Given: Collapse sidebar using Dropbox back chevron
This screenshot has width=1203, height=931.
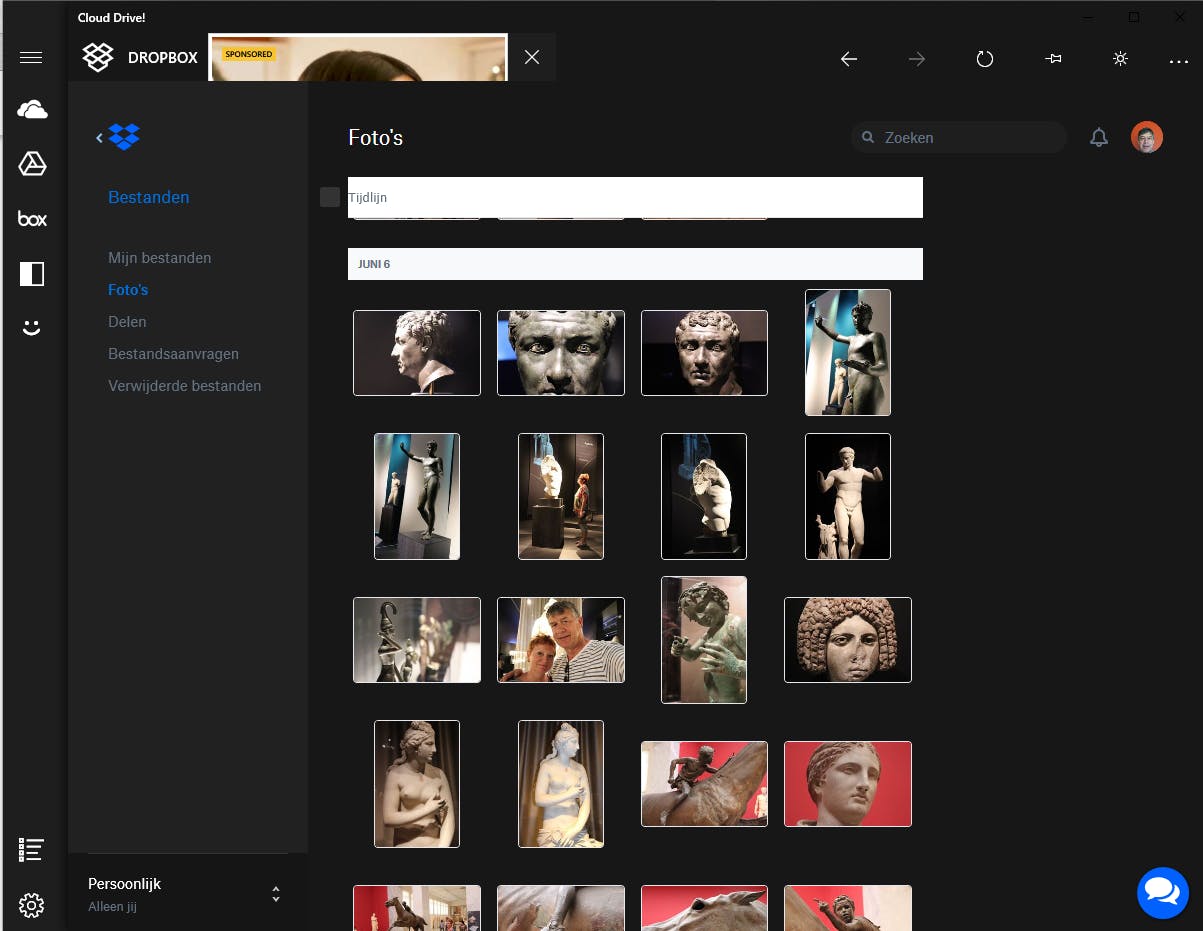Looking at the screenshot, I should point(100,138).
